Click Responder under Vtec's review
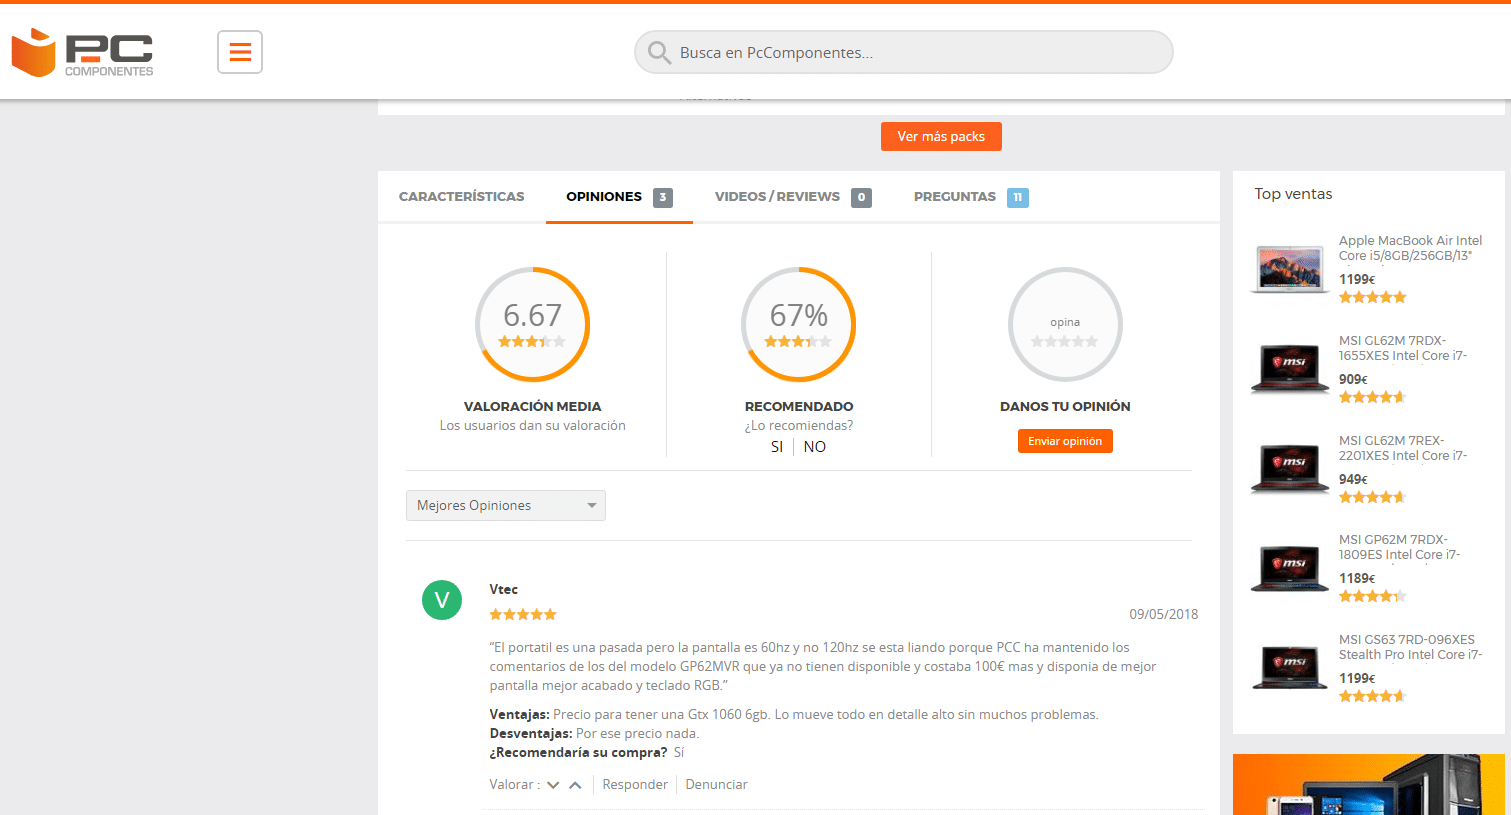This screenshot has width=1511, height=815. 635,785
